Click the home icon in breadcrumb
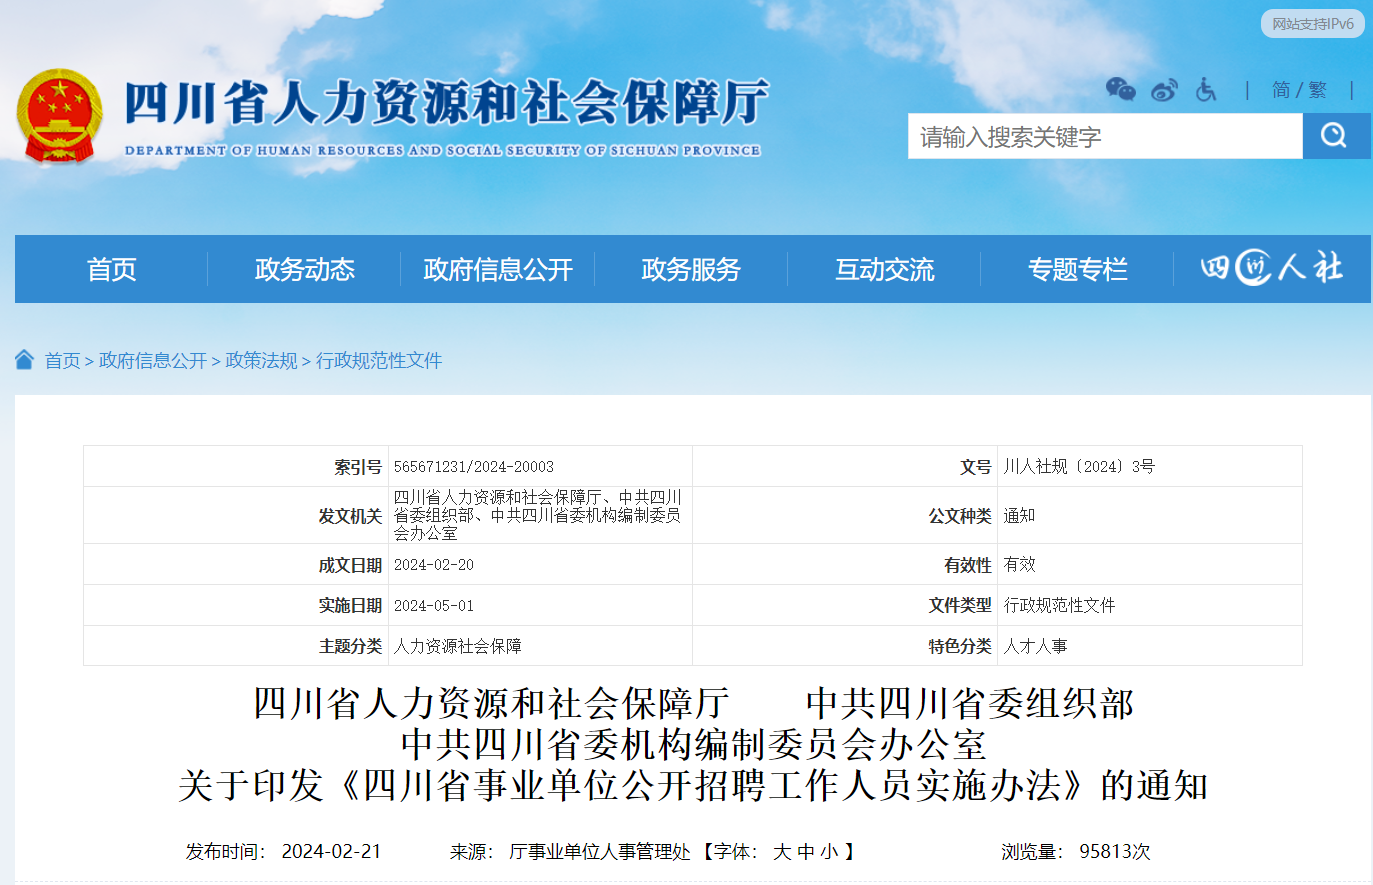This screenshot has height=885, width=1373. pyautogui.click(x=25, y=360)
